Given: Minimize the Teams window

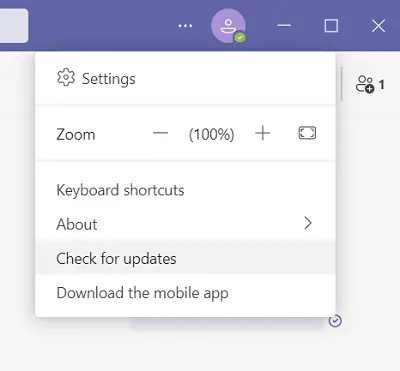Looking at the screenshot, I should [x=284, y=25].
